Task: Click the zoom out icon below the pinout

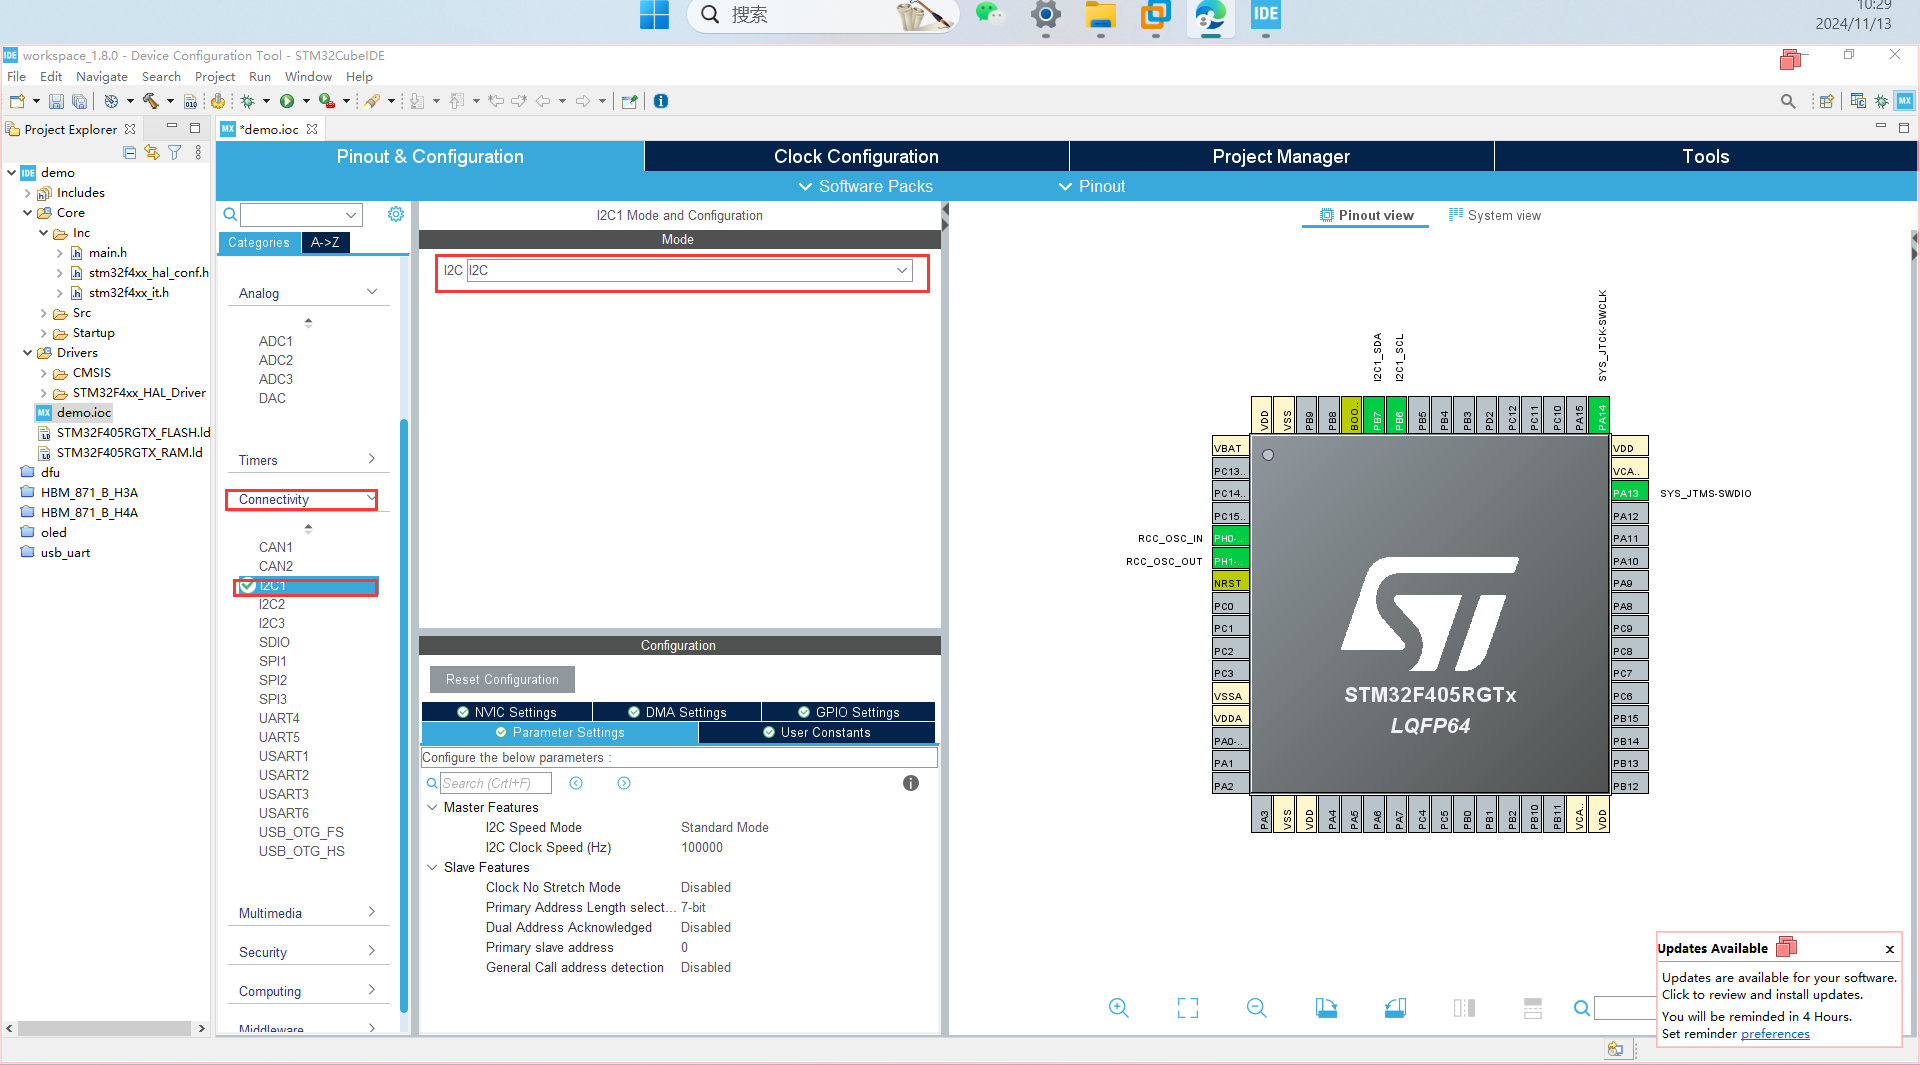Action: tap(1256, 1008)
